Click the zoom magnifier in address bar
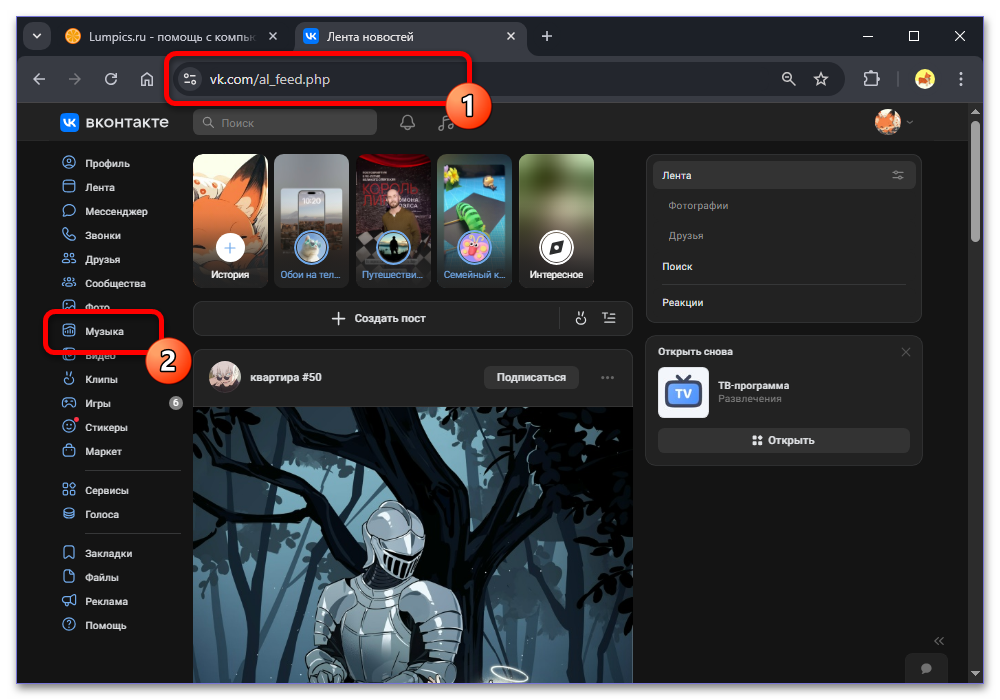This screenshot has height=700, width=1000. point(789,79)
